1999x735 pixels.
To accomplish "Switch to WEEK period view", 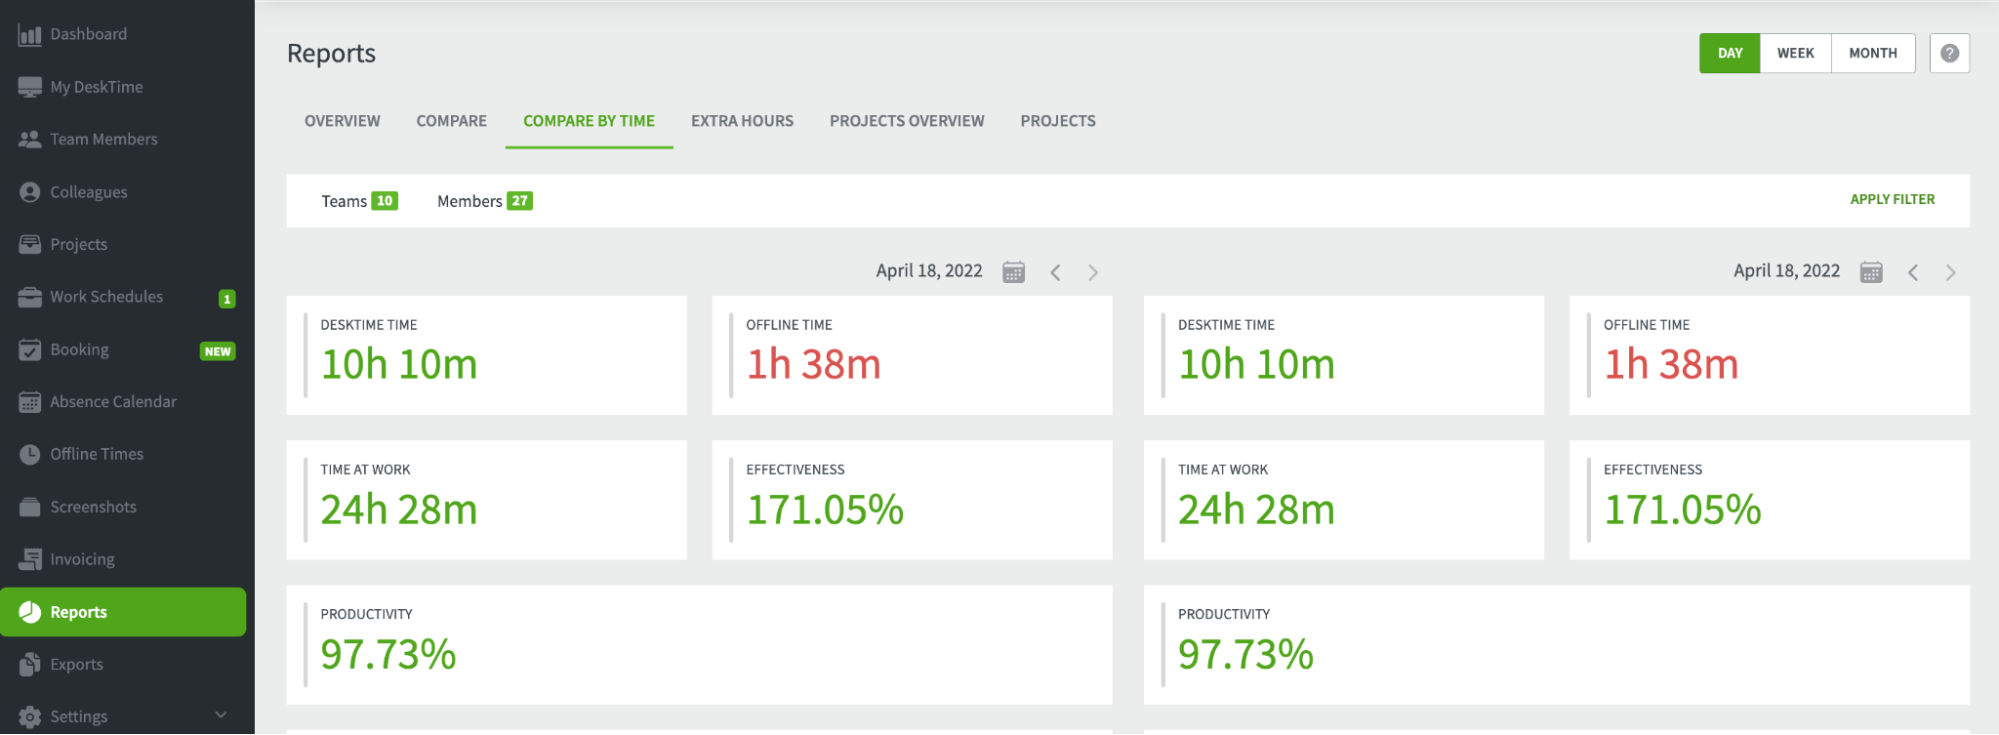I will coord(1795,53).
